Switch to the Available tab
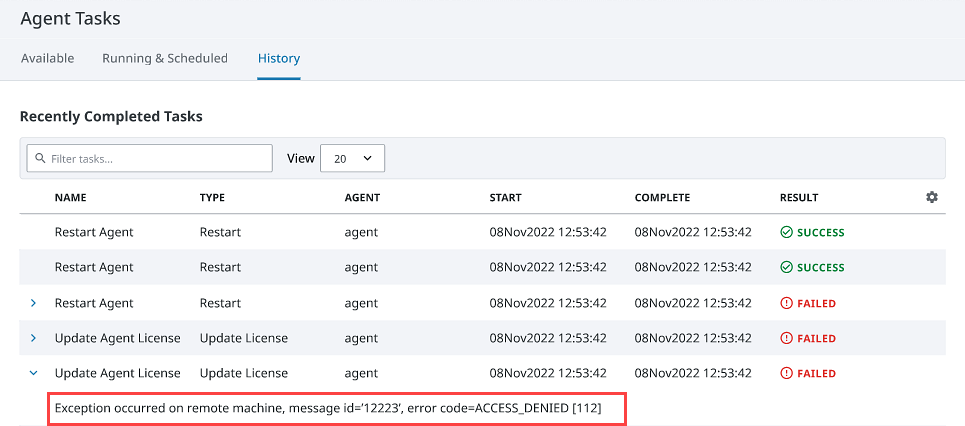The height and width of the screenshot is (426, 965). (x=47, y=58)
